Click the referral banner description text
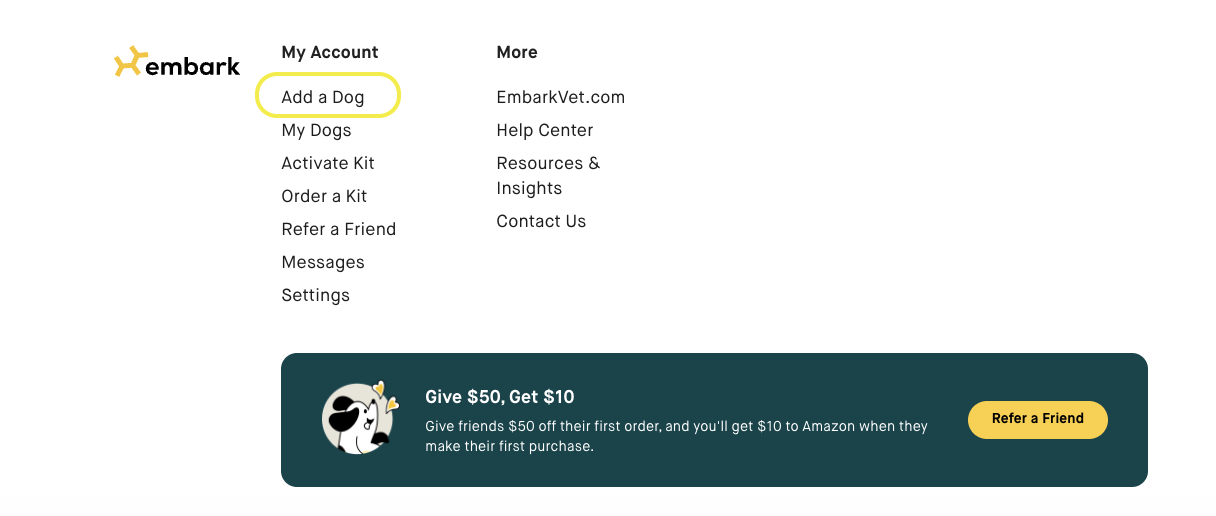This screenshot has width=1216, height=516. [677, 436]
